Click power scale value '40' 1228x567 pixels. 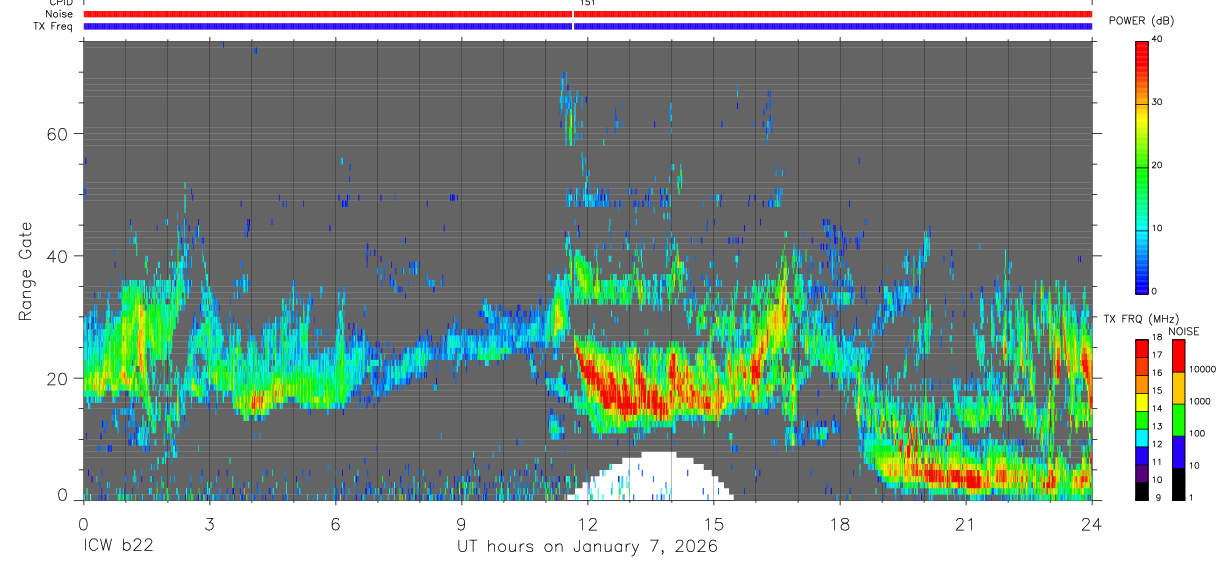[1157, 40]
